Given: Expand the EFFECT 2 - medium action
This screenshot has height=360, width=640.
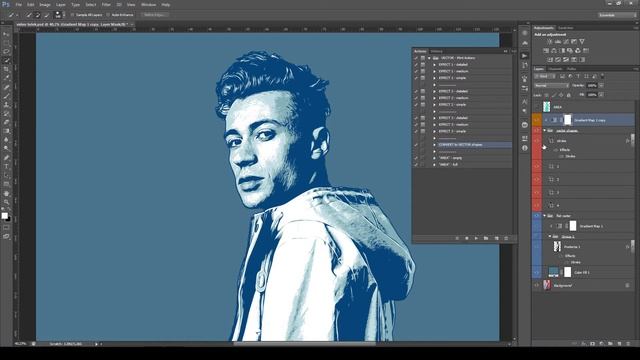Looking at the screenshot, I should click(x=435, y=98).
